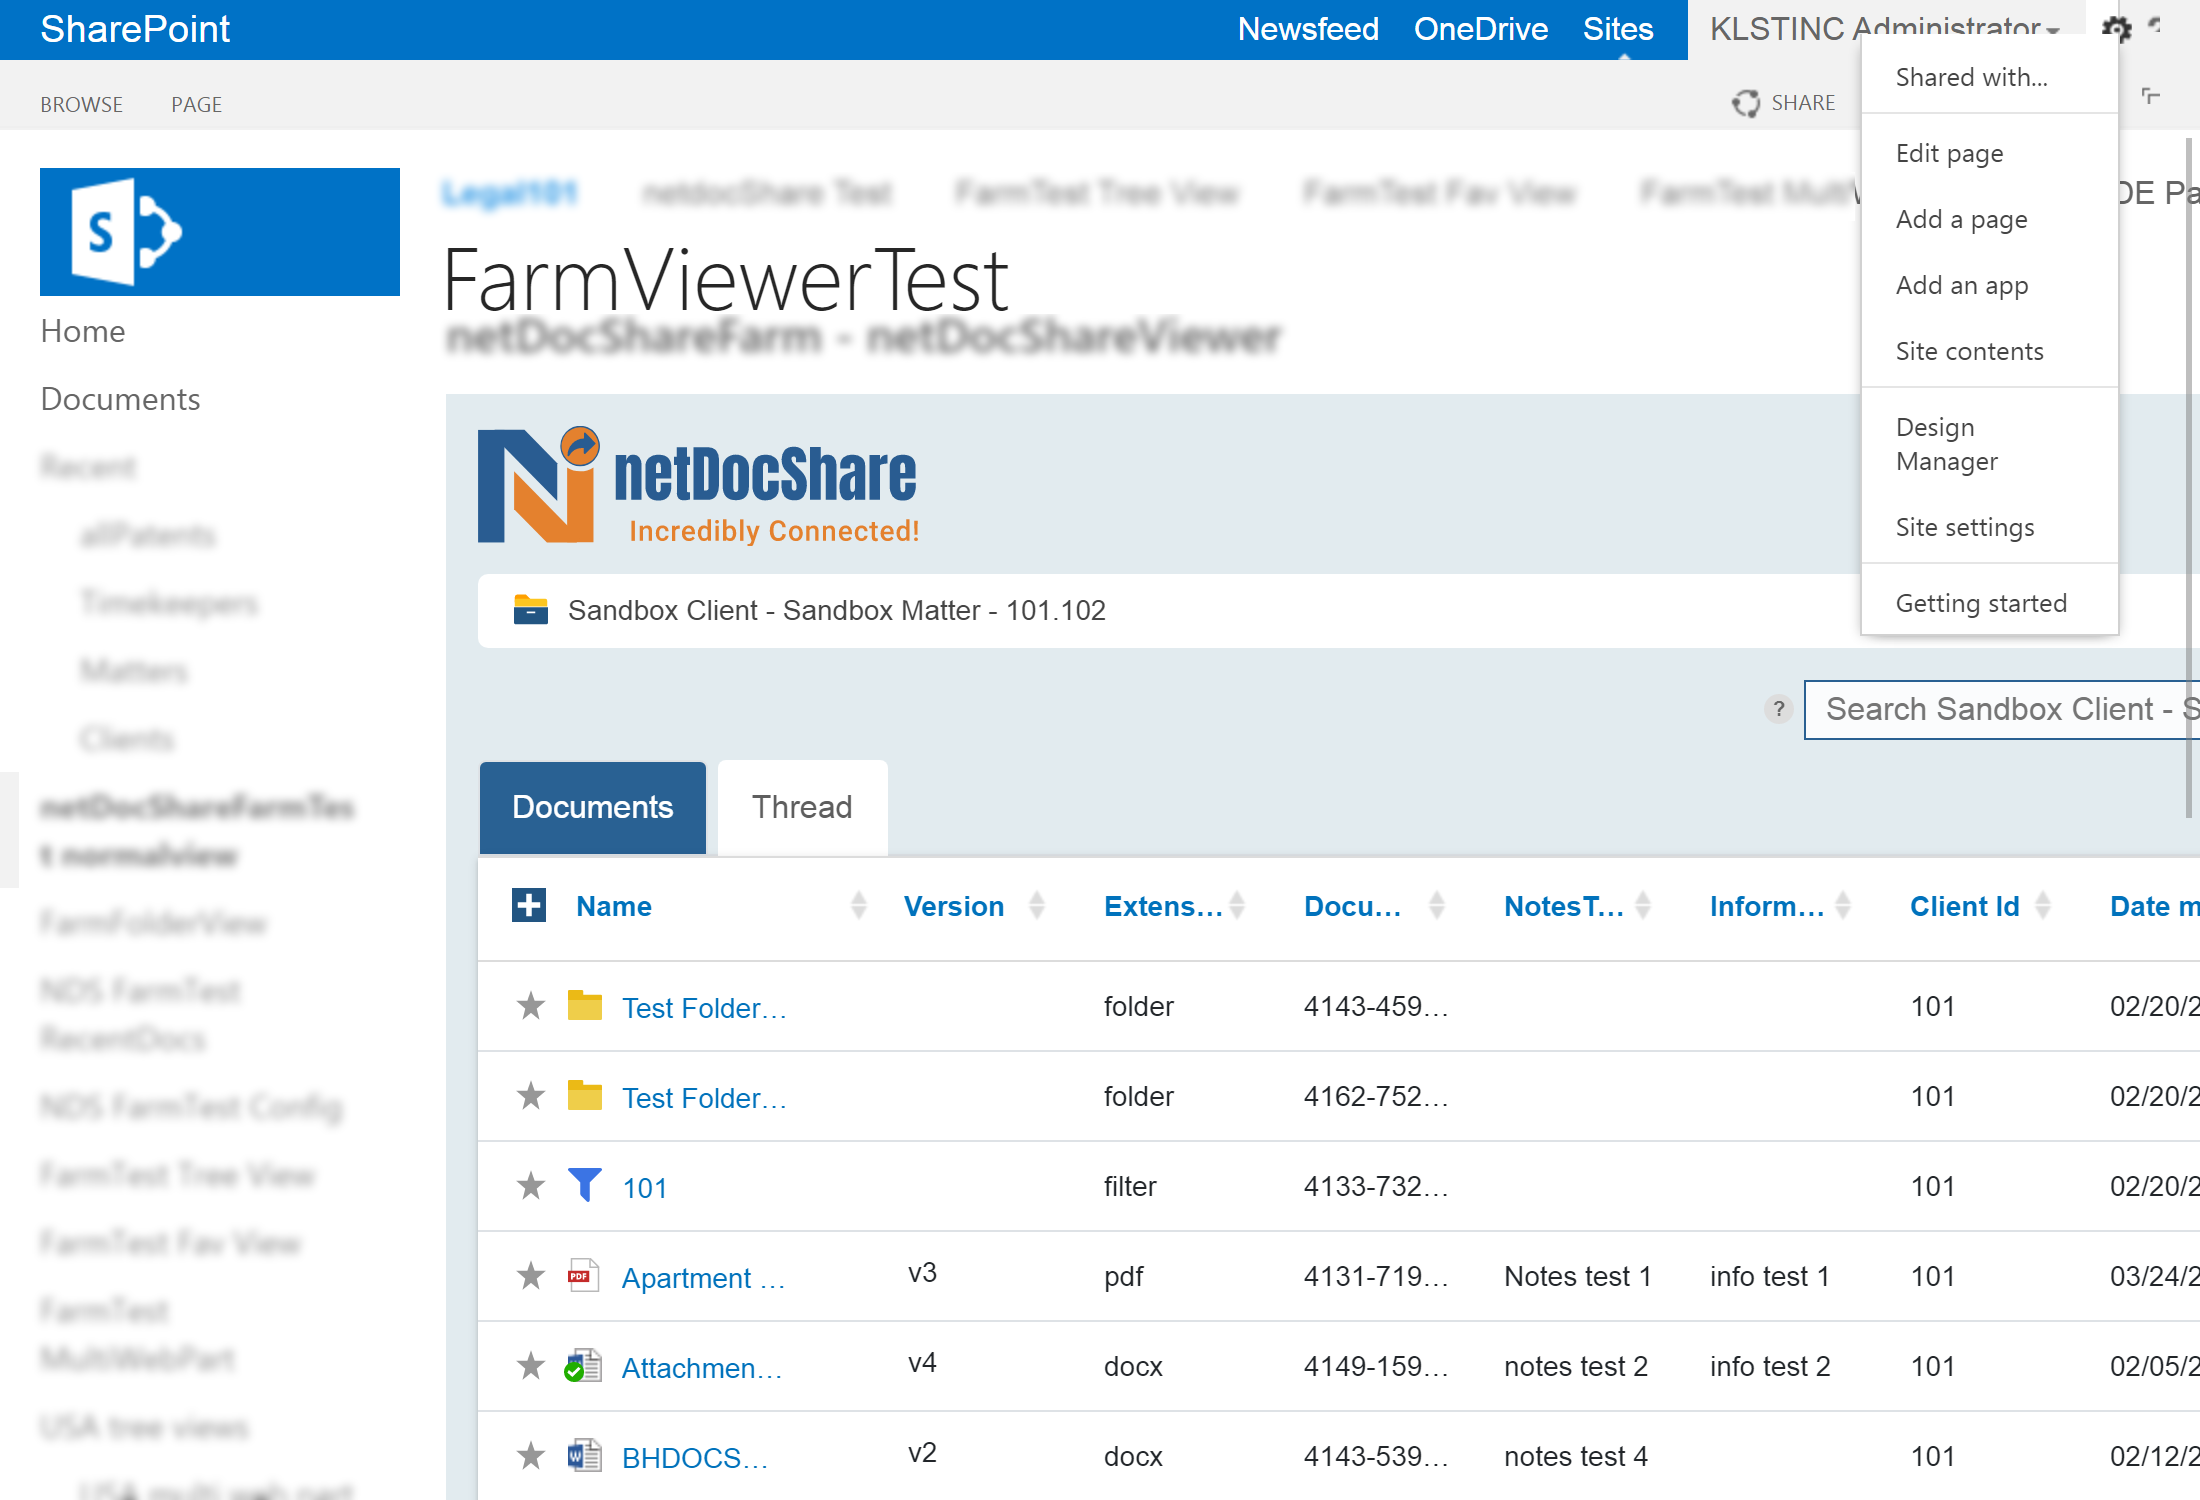Click the info test 2 cell
This screenshot has width=2200, height=1500.
coord(1770,1366)
